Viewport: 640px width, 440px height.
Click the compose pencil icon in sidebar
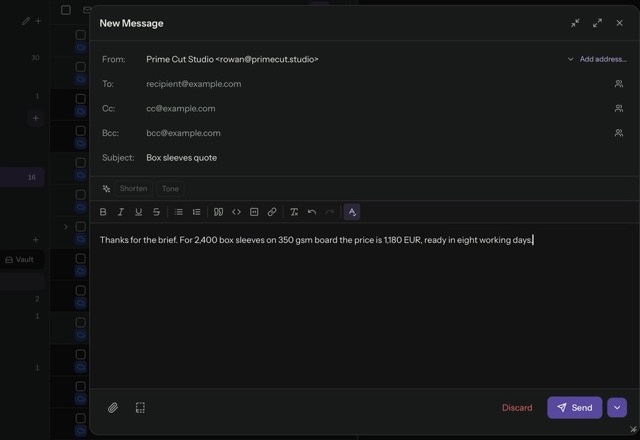[26, 21]
